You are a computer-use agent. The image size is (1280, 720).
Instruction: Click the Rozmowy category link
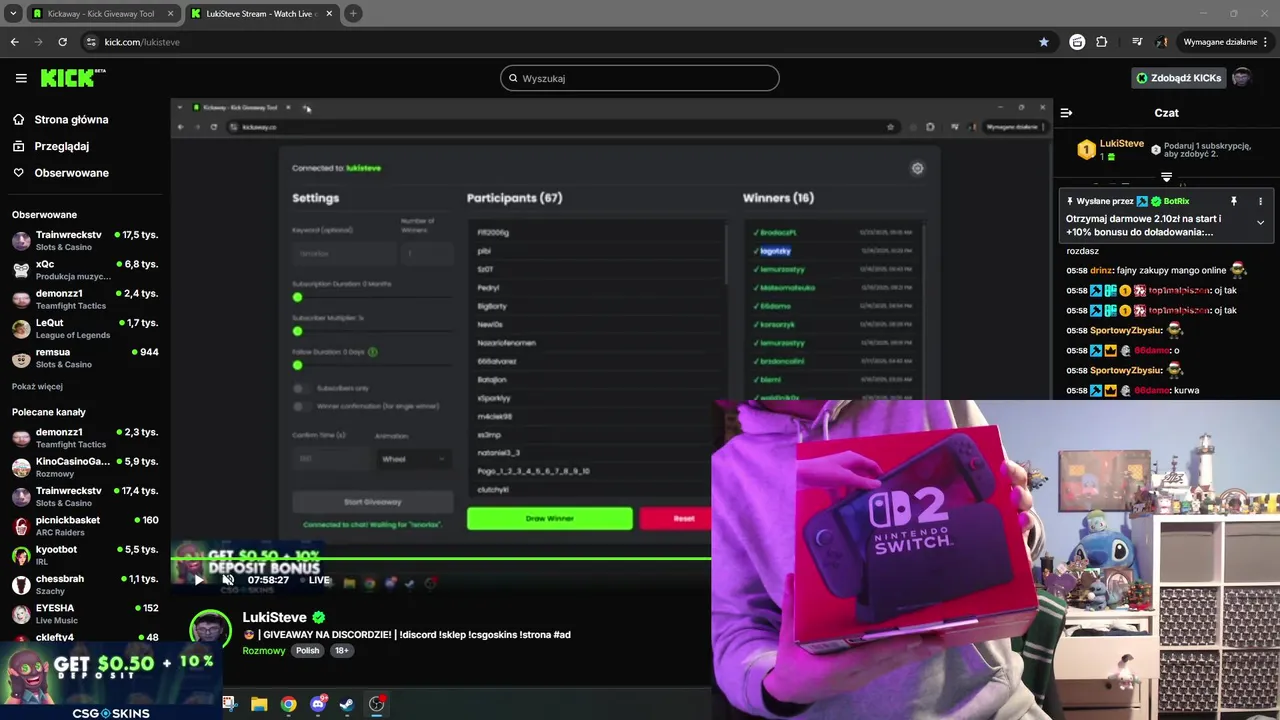coord(264,650)
